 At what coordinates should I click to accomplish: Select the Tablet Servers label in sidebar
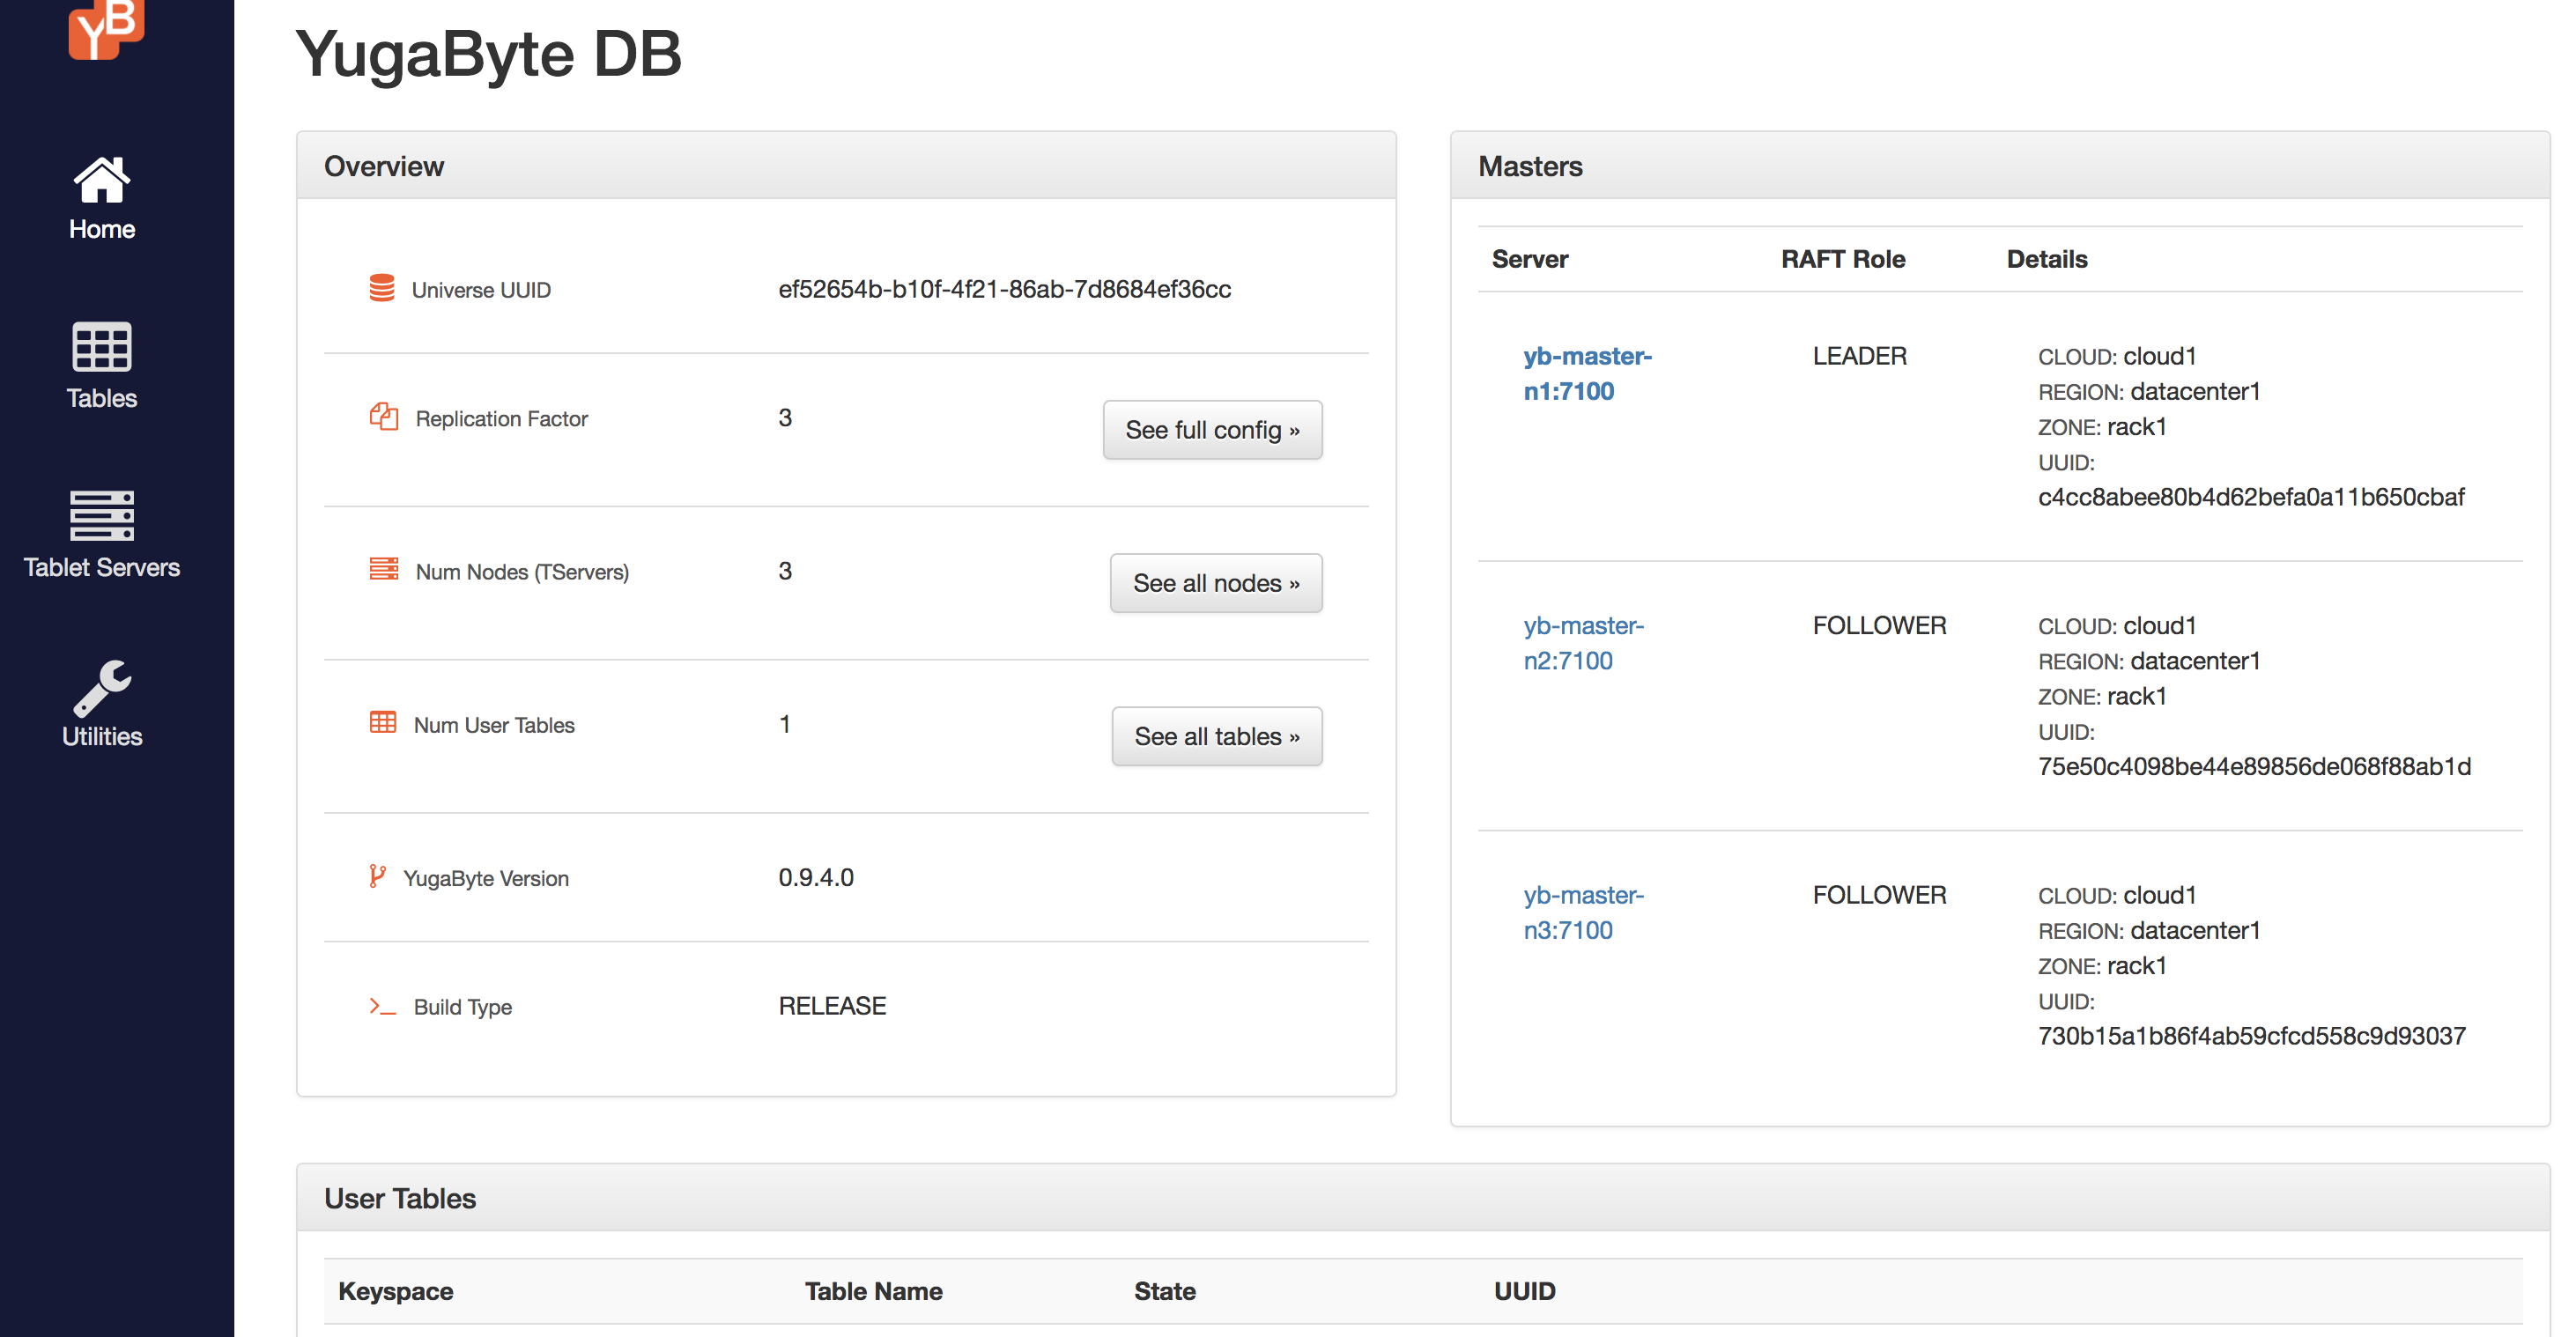(101, 567)
